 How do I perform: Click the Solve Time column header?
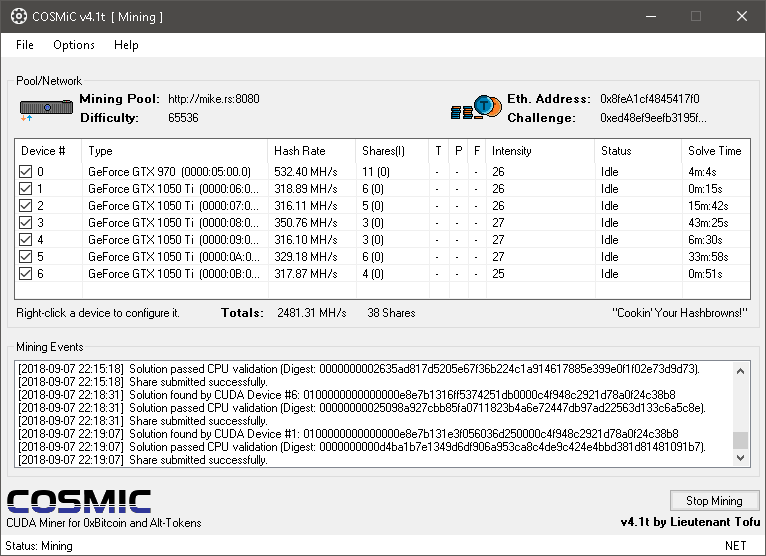(x=716, y=151)
